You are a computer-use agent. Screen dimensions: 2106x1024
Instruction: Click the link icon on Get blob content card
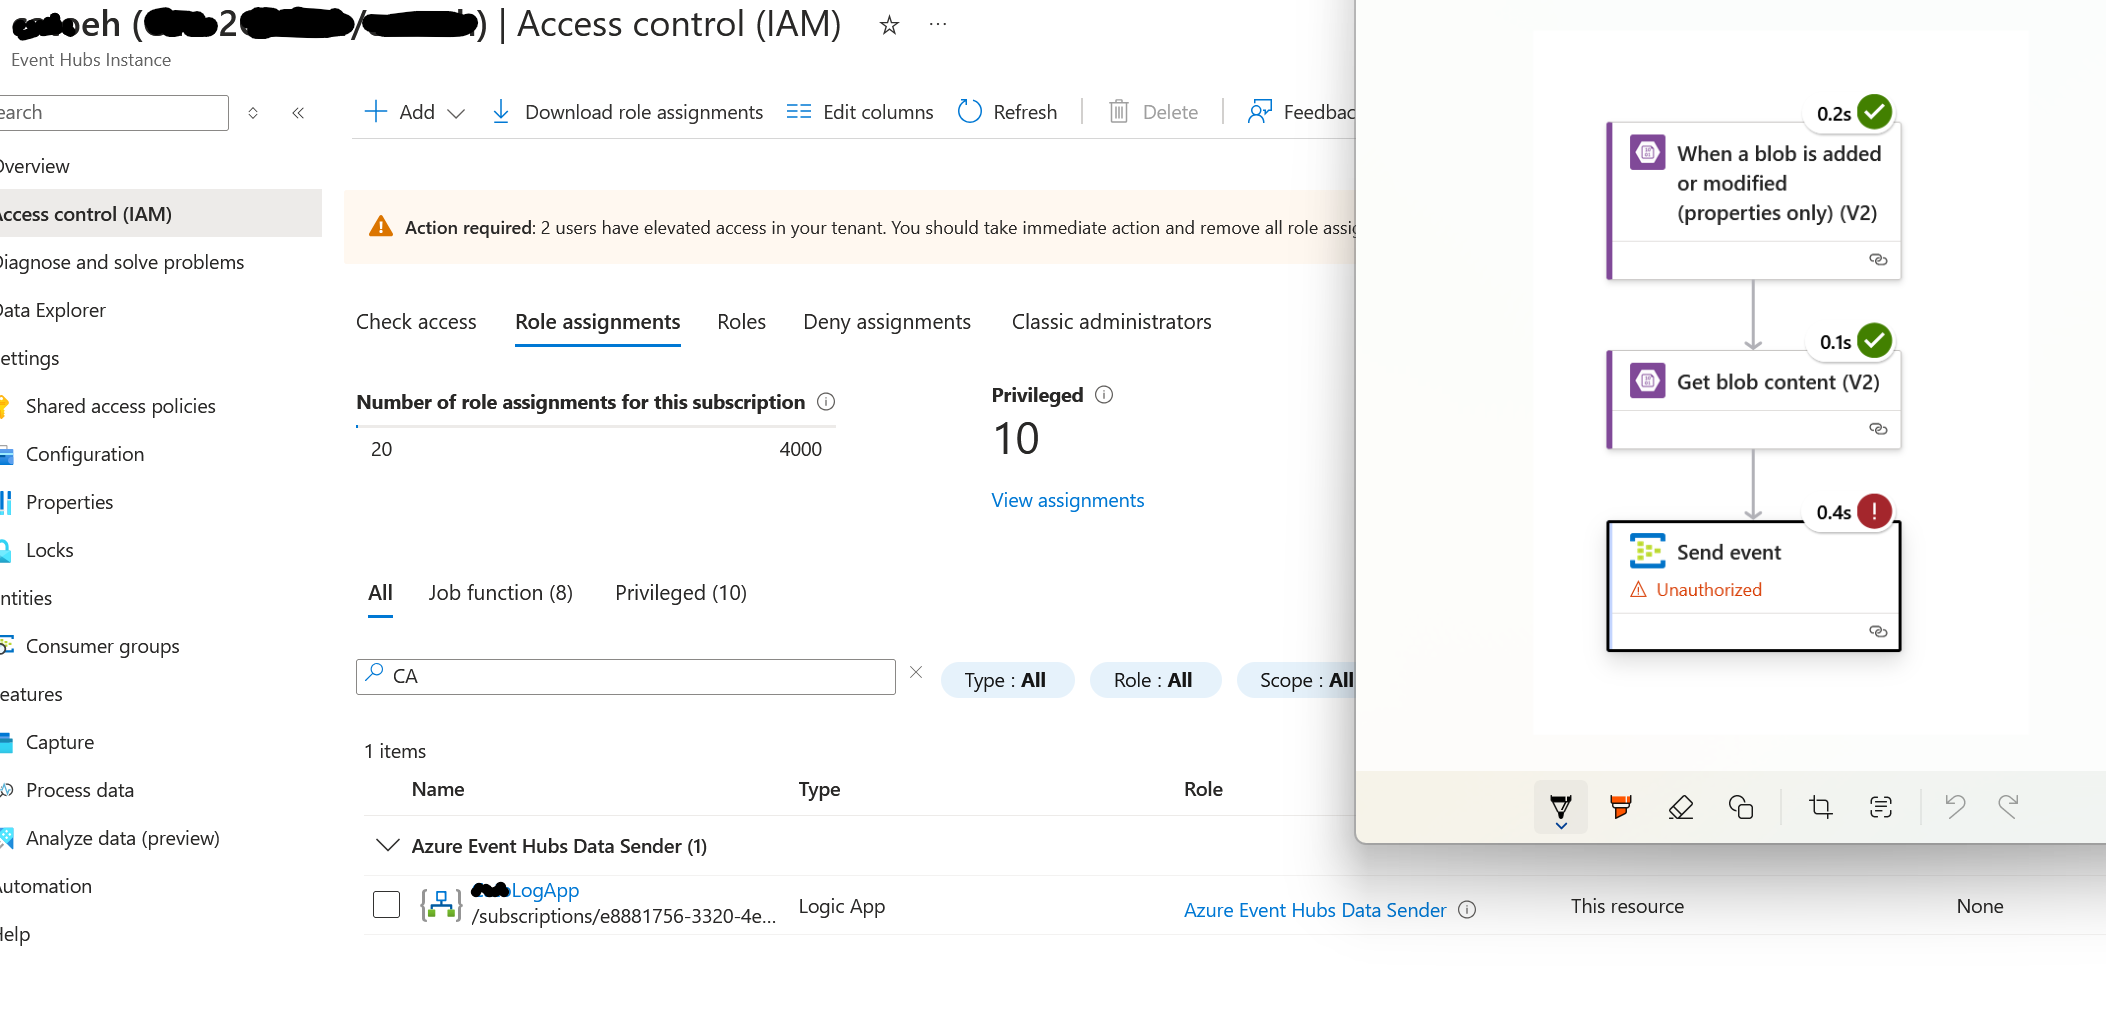click(x=1878, y=429)
